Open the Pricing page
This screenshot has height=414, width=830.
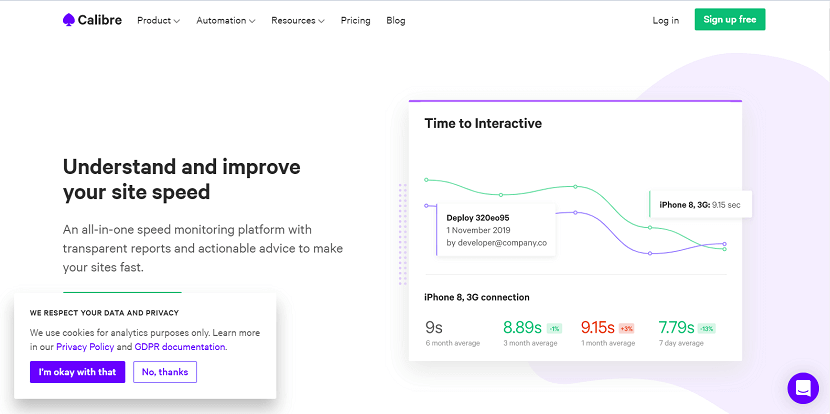point(355,21)
